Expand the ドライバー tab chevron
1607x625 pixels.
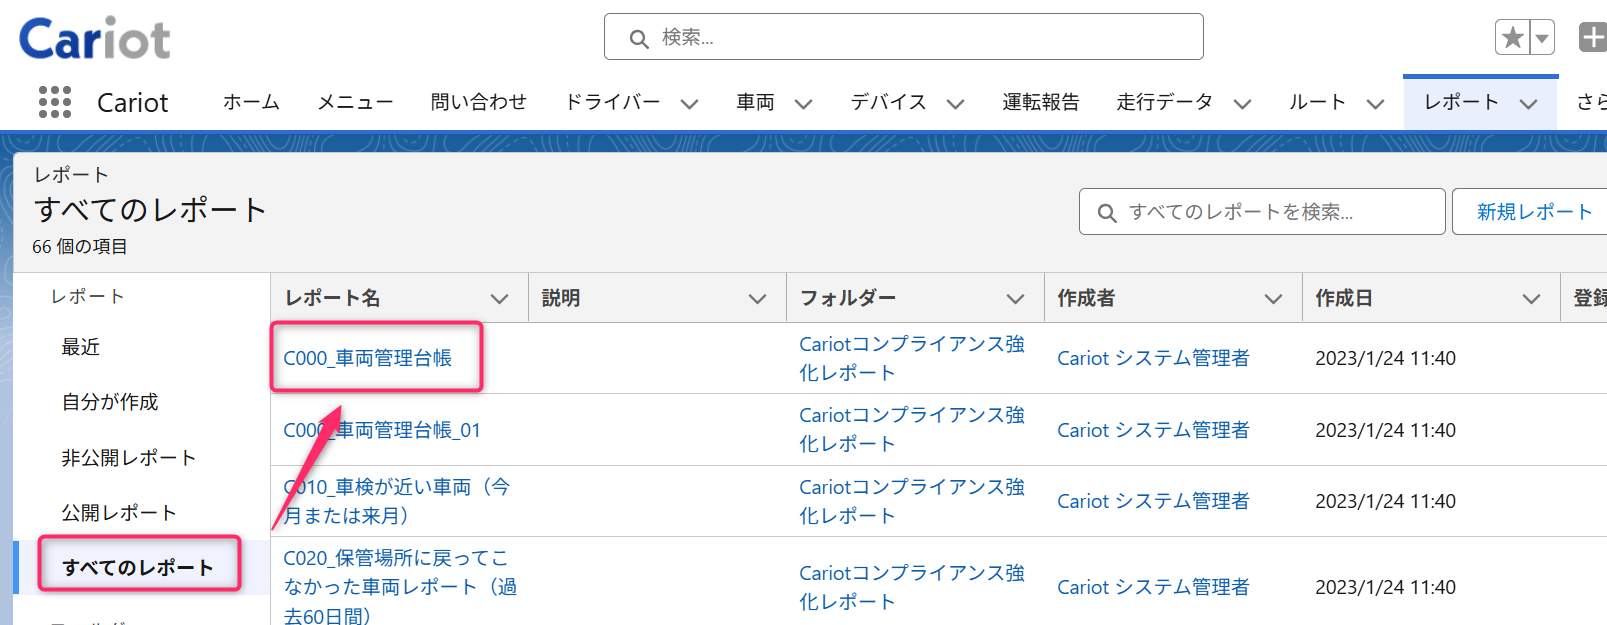[689, 103]
